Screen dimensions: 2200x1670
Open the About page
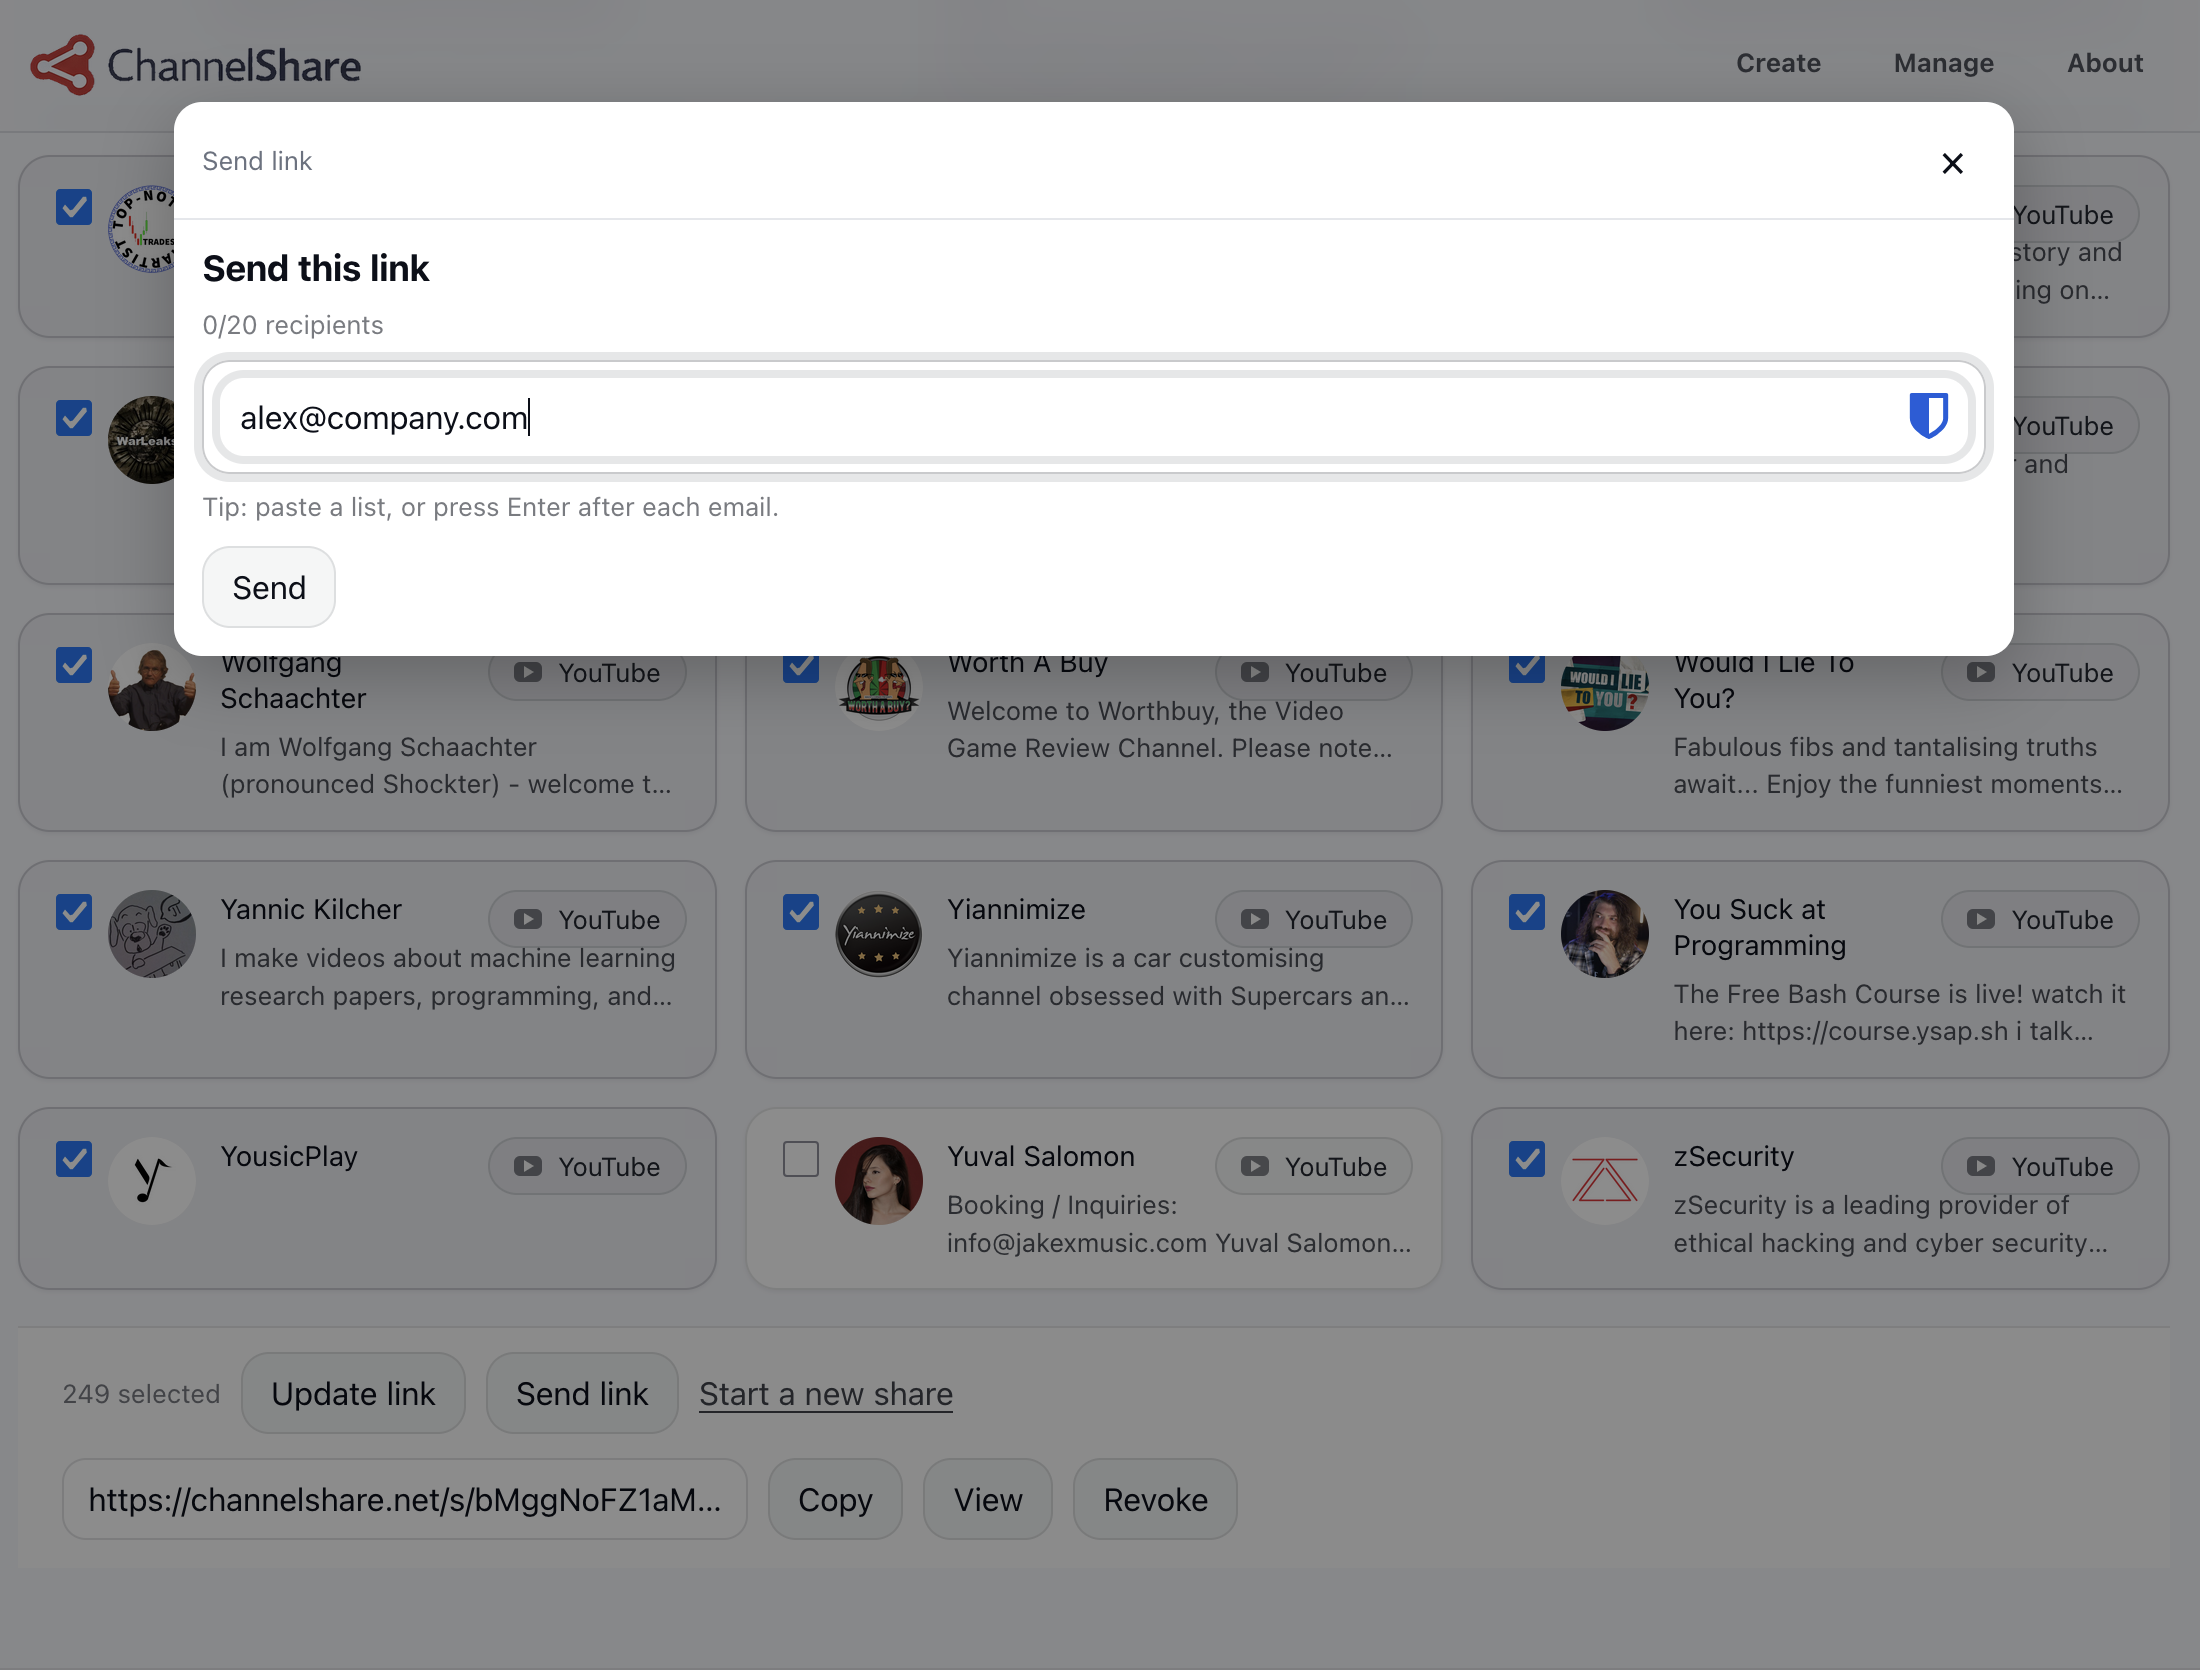(2104, 63)
